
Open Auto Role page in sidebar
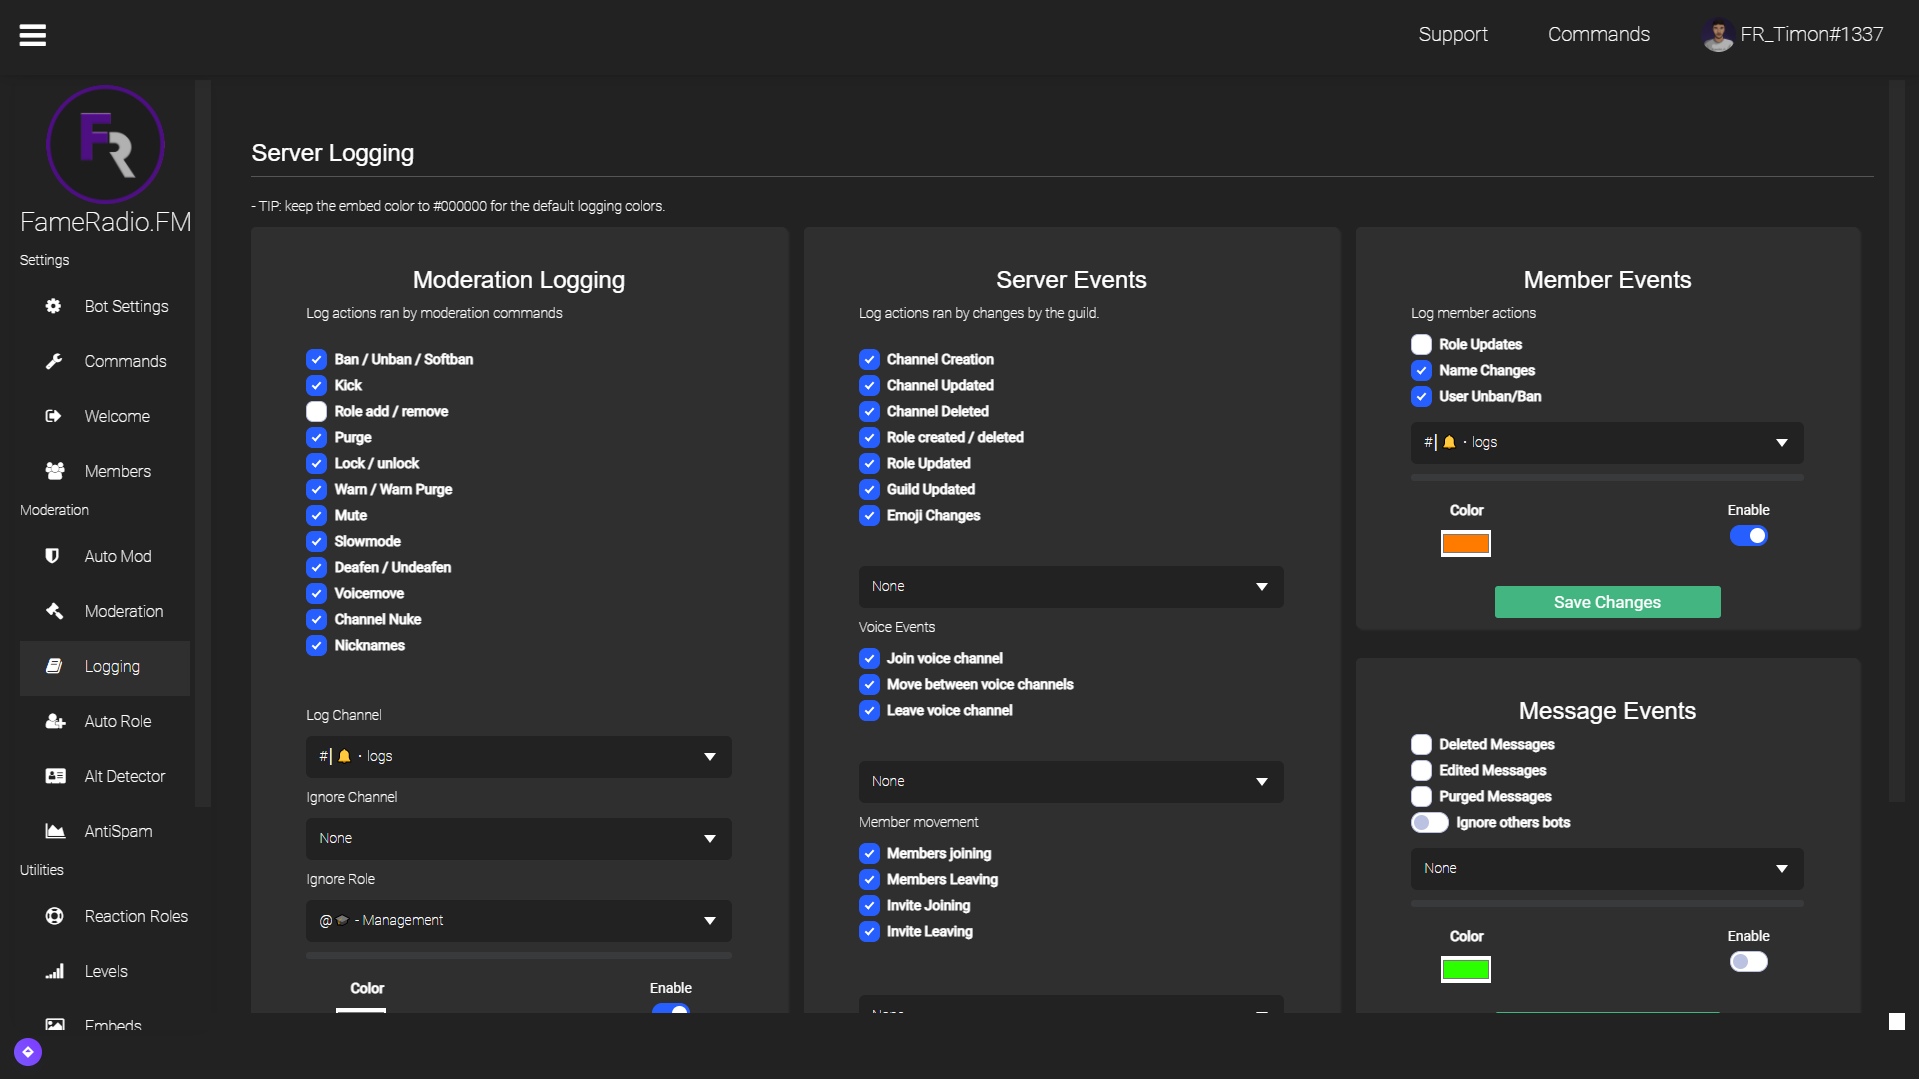pos(105,721)
